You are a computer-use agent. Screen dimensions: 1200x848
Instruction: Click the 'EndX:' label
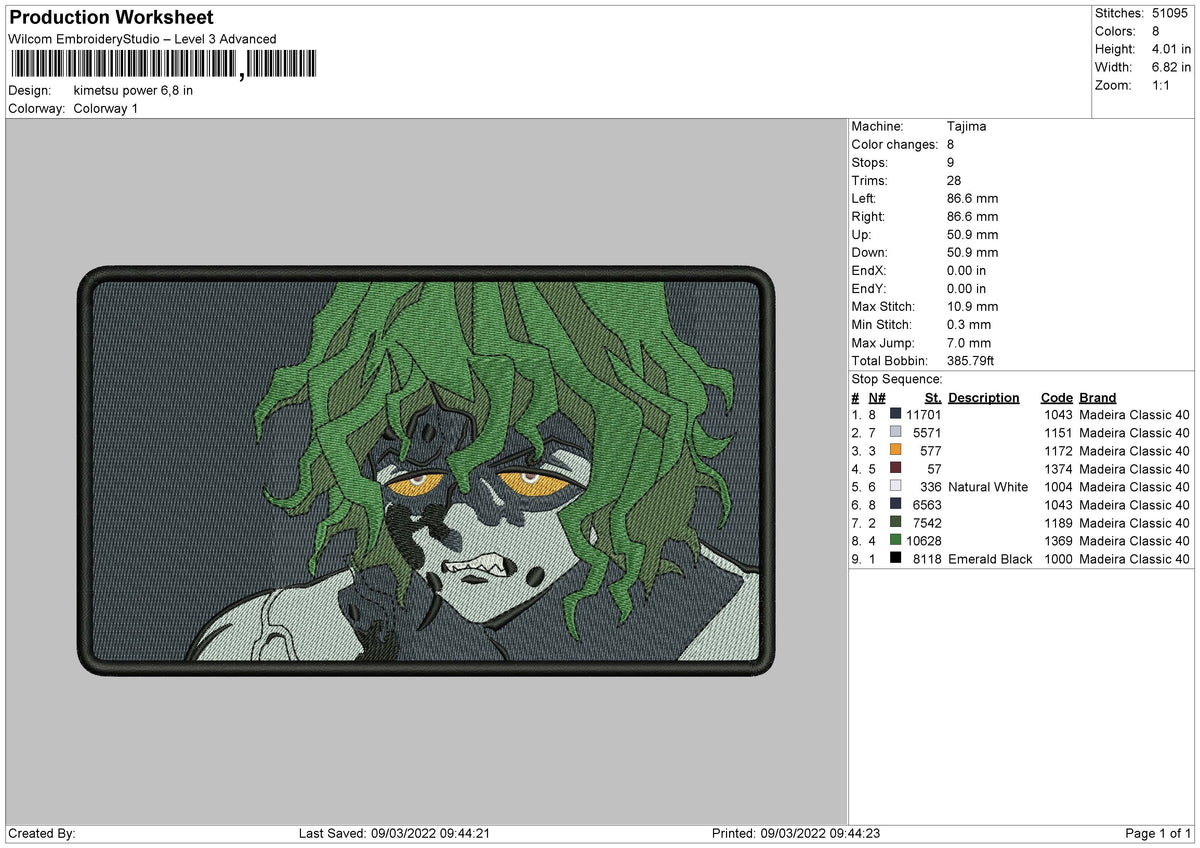pyautogui.click(x=869, y=270)
